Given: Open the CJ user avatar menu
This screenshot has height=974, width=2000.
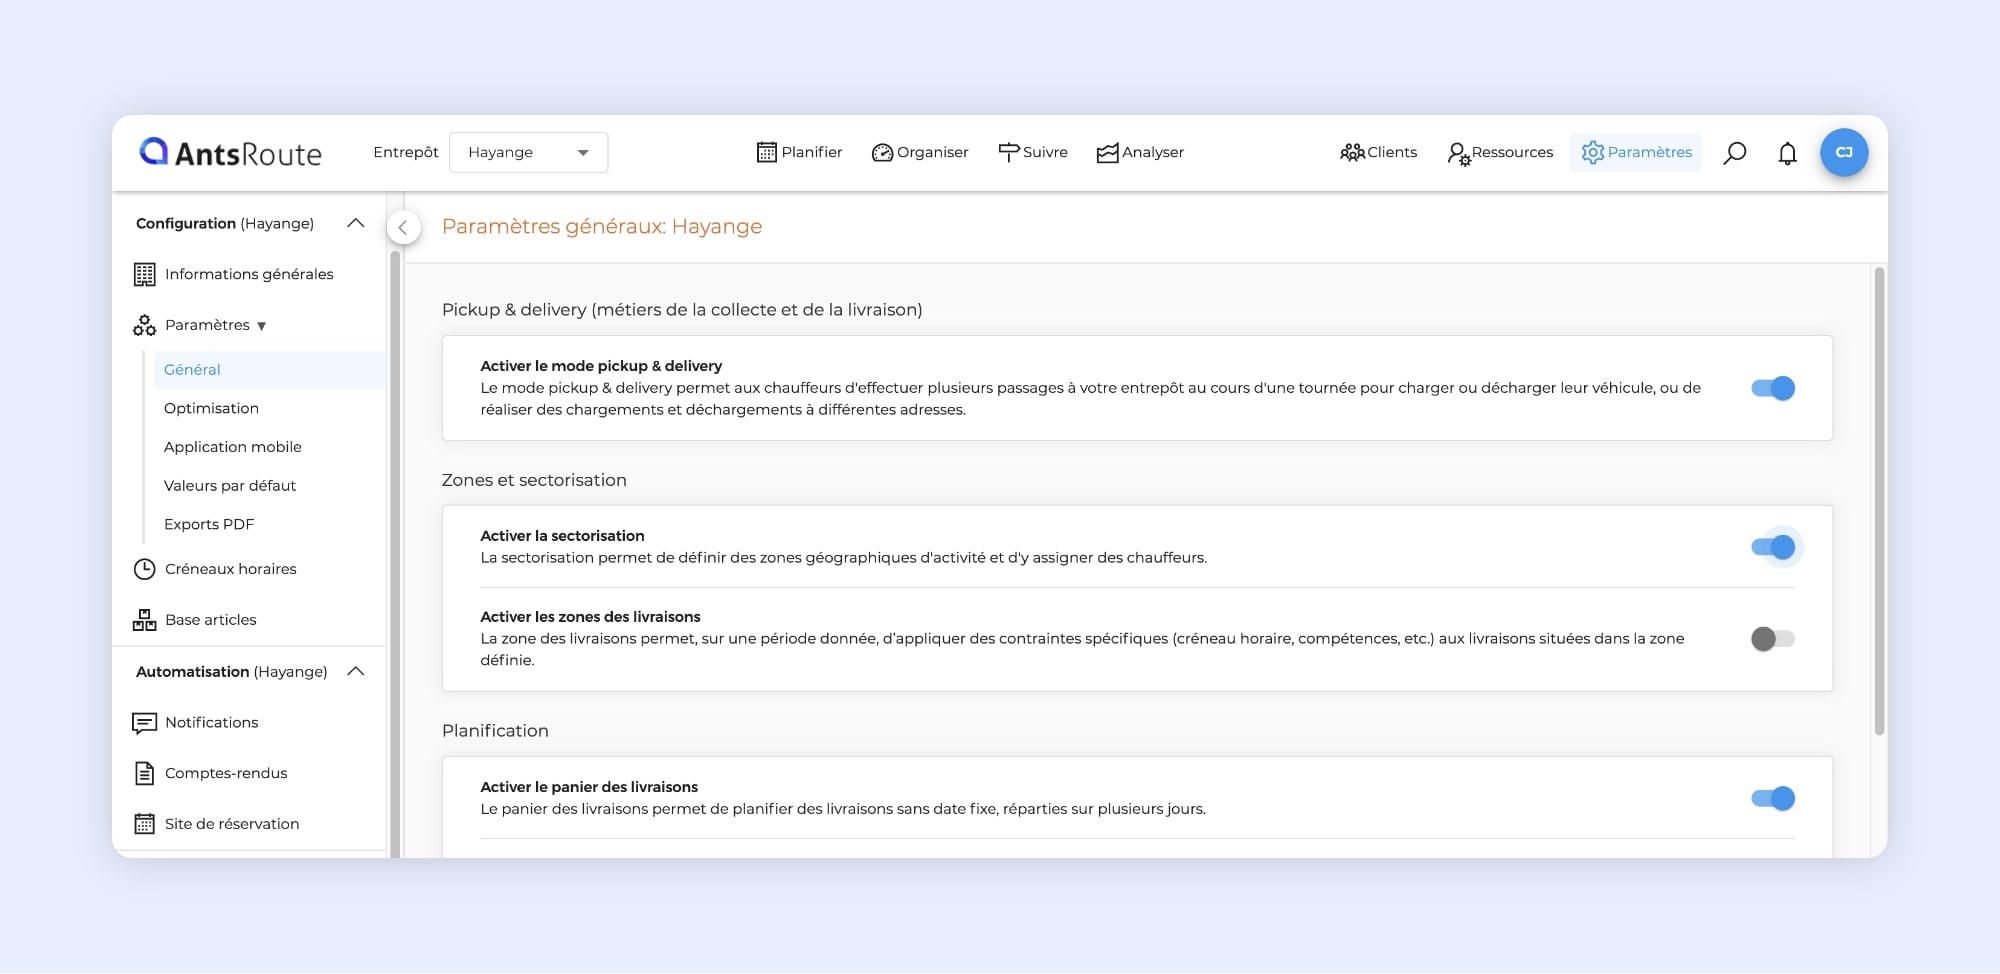Looking at the screenshot, I should 1843,153.
